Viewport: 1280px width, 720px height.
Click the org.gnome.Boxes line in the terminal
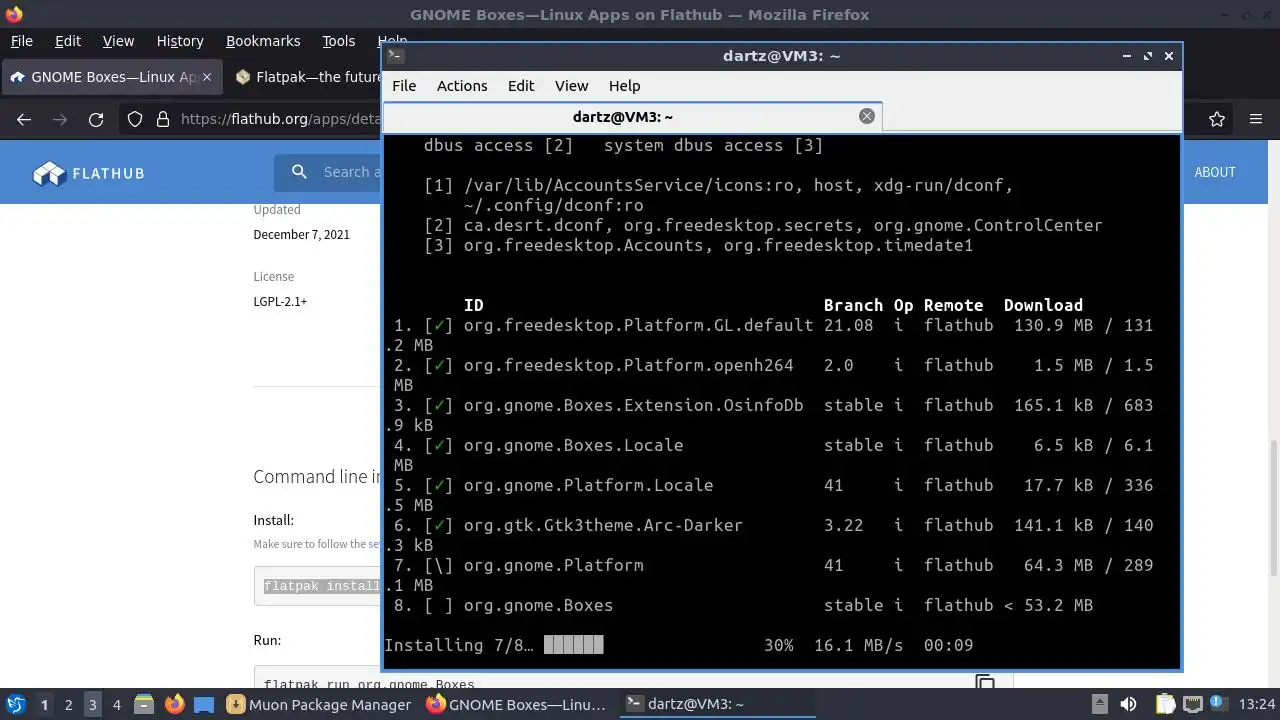point(739,605)
